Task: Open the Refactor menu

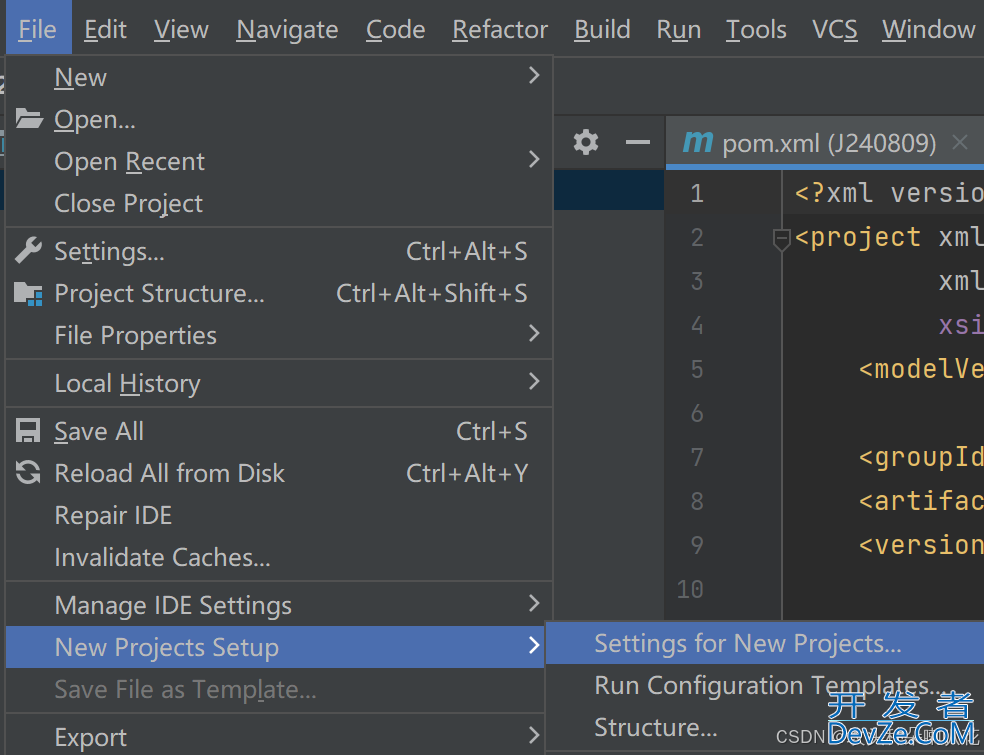Action: coord(500,29)
